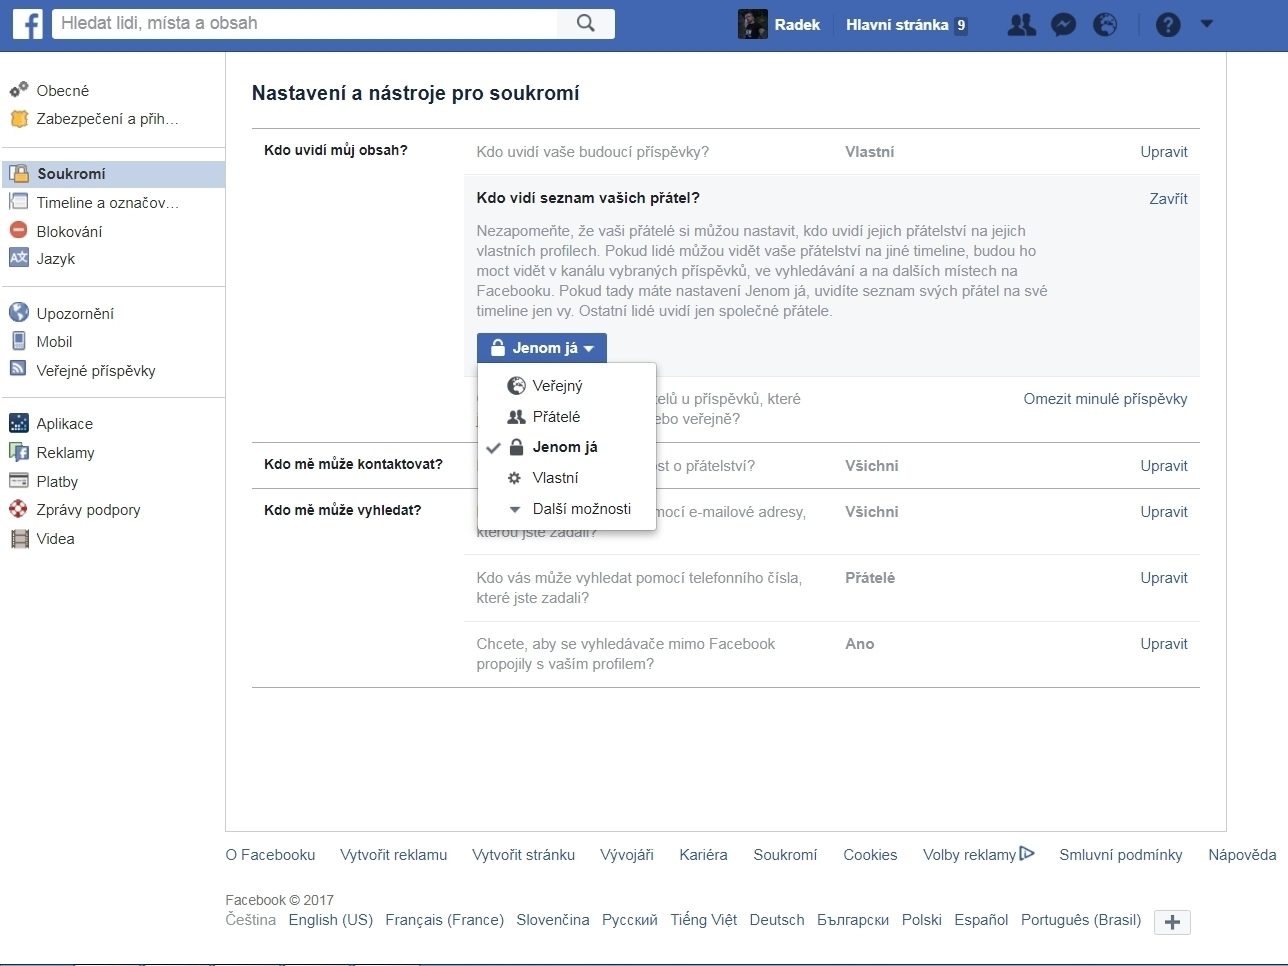Click Videa film icon in sidebar
Image resolution: width=1288 pixels, height=966 pixels.
pos(19,539)
